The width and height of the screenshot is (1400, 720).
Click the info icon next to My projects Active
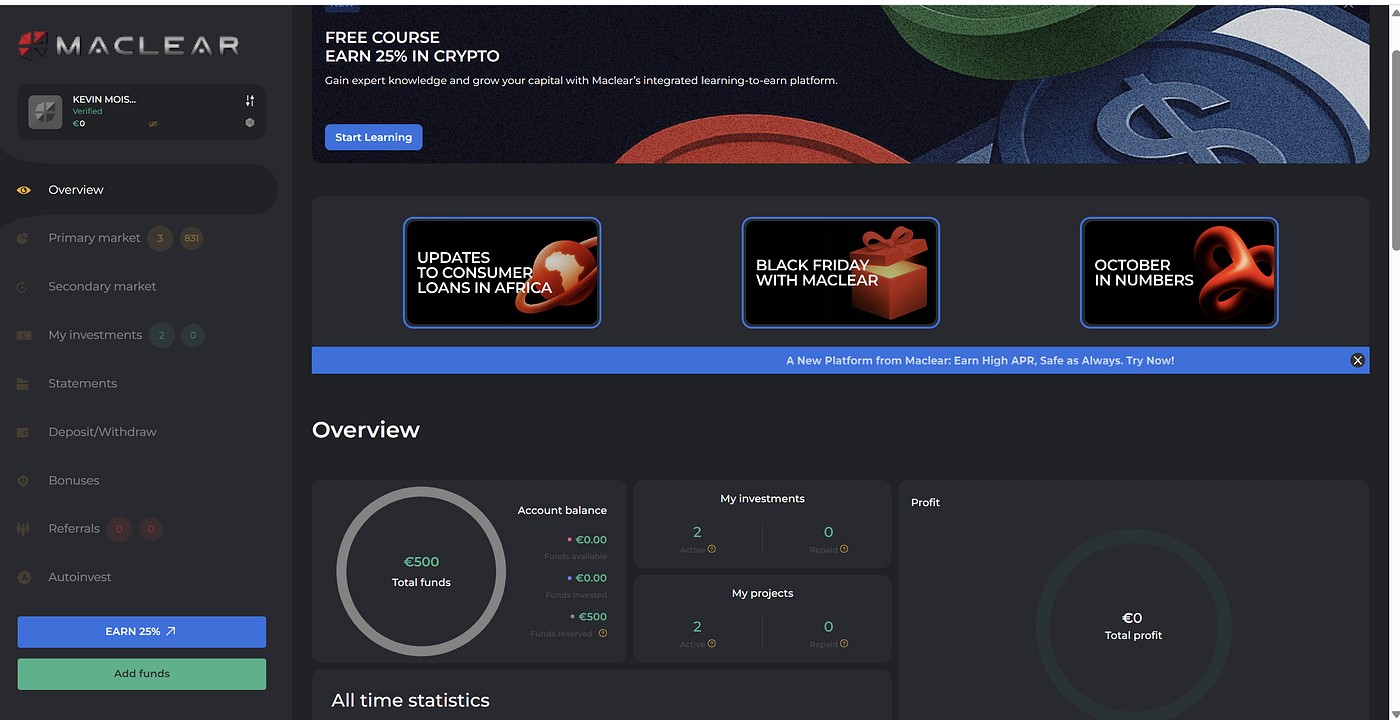coord(712,644)
